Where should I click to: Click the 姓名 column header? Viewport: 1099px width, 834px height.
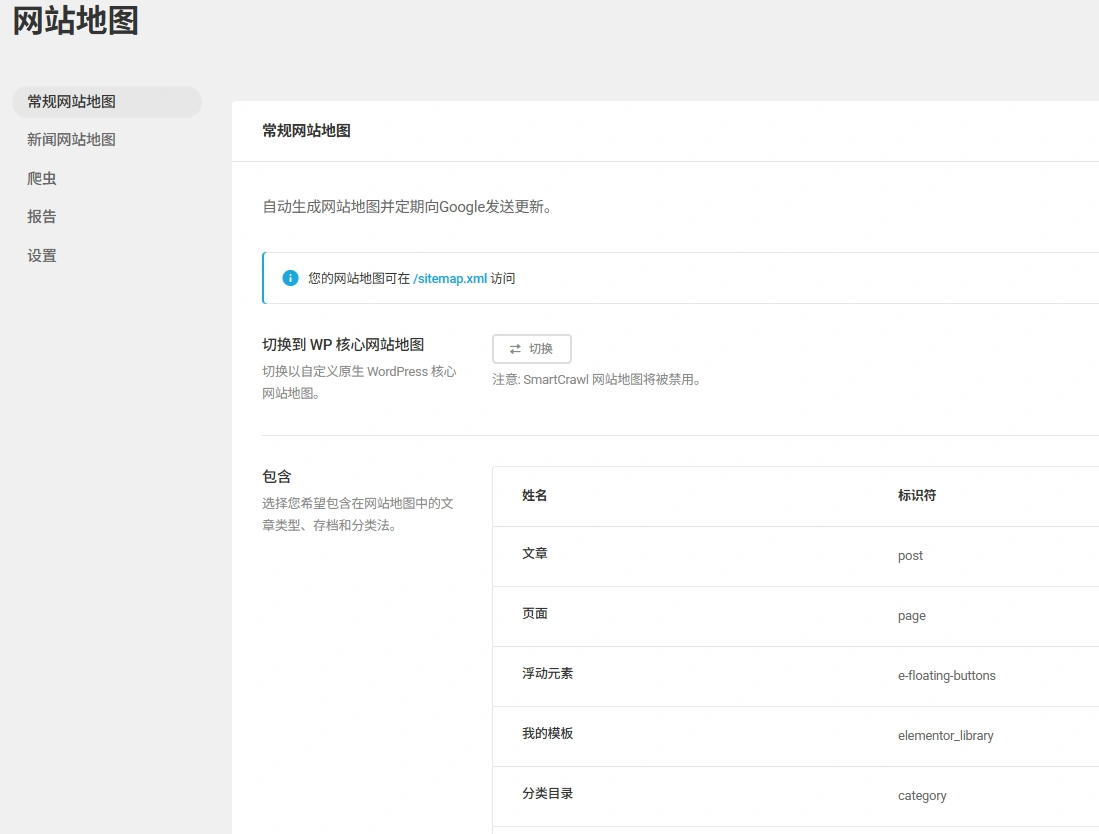(x=534, y=496)
